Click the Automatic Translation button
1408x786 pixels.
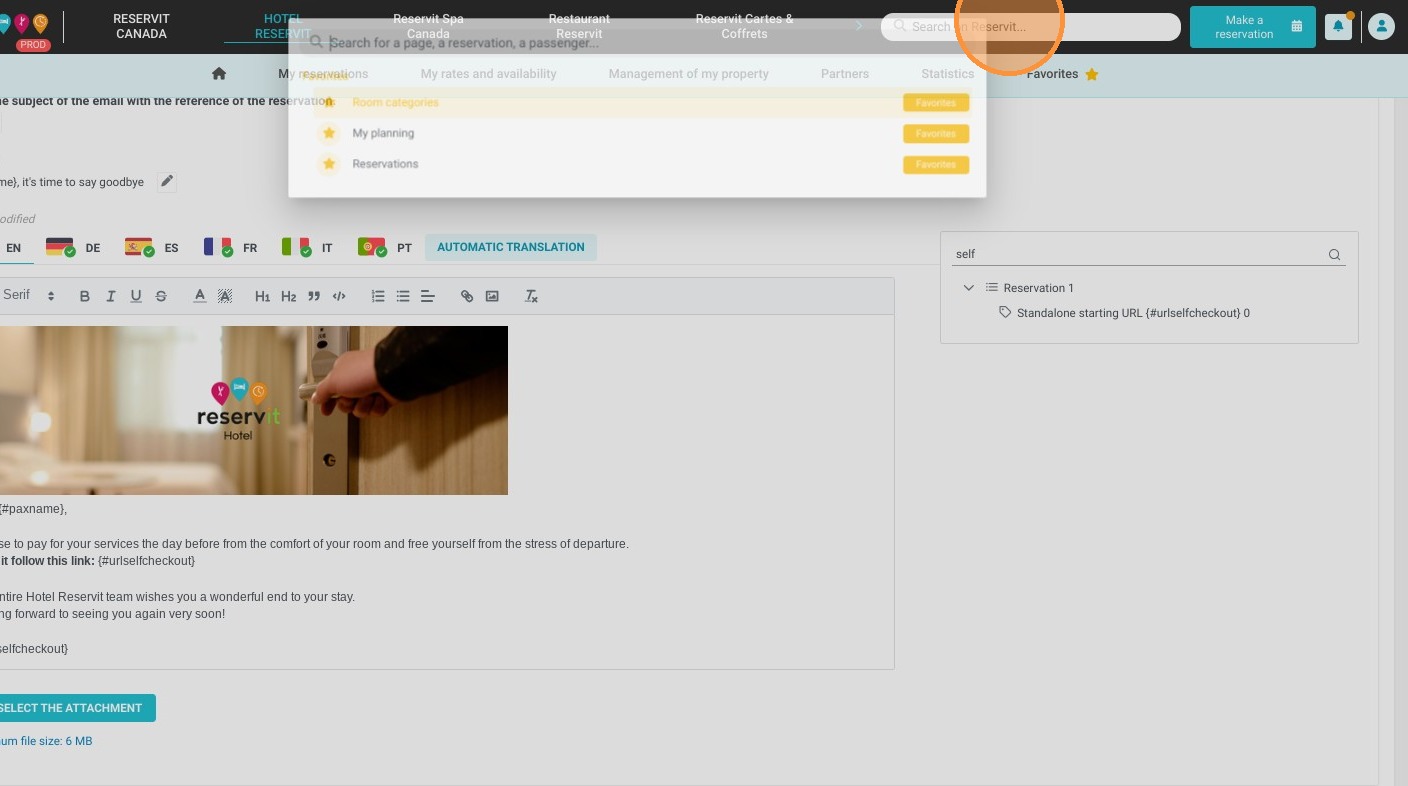pos(511,247)
